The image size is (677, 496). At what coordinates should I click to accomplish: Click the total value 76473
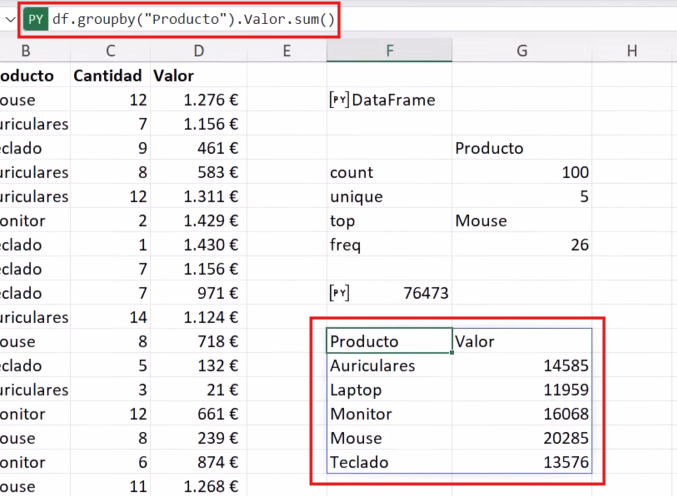389,294
